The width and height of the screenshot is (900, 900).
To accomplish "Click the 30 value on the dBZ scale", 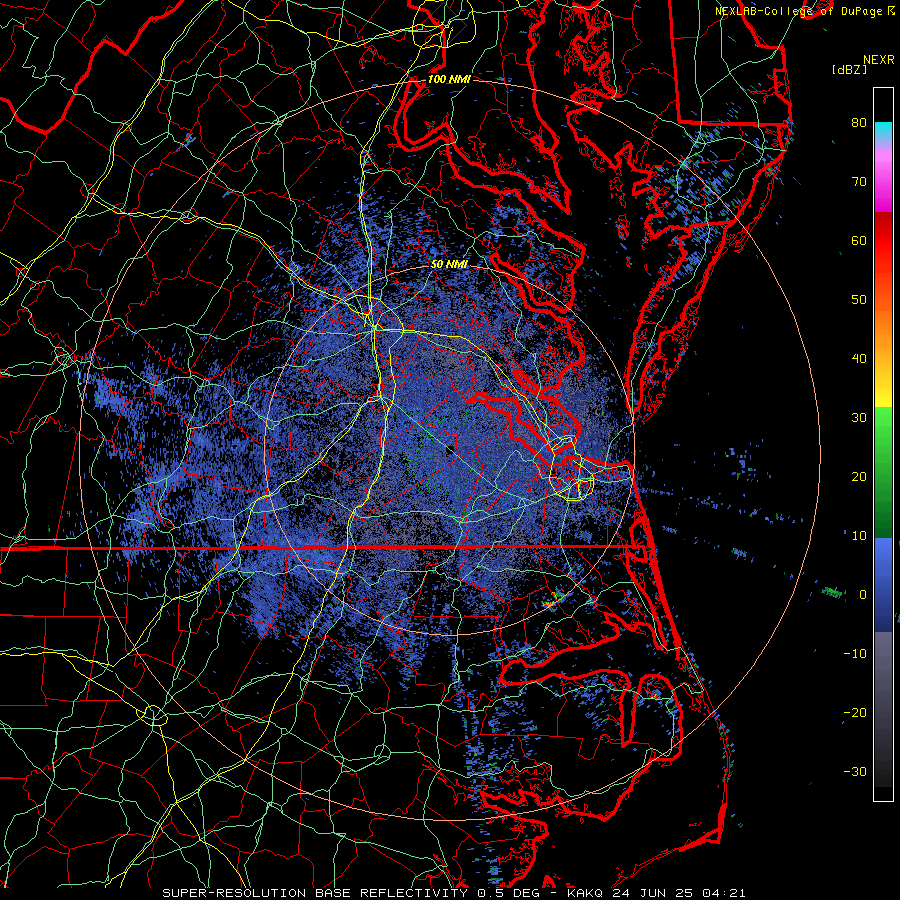I will [859, 418].
